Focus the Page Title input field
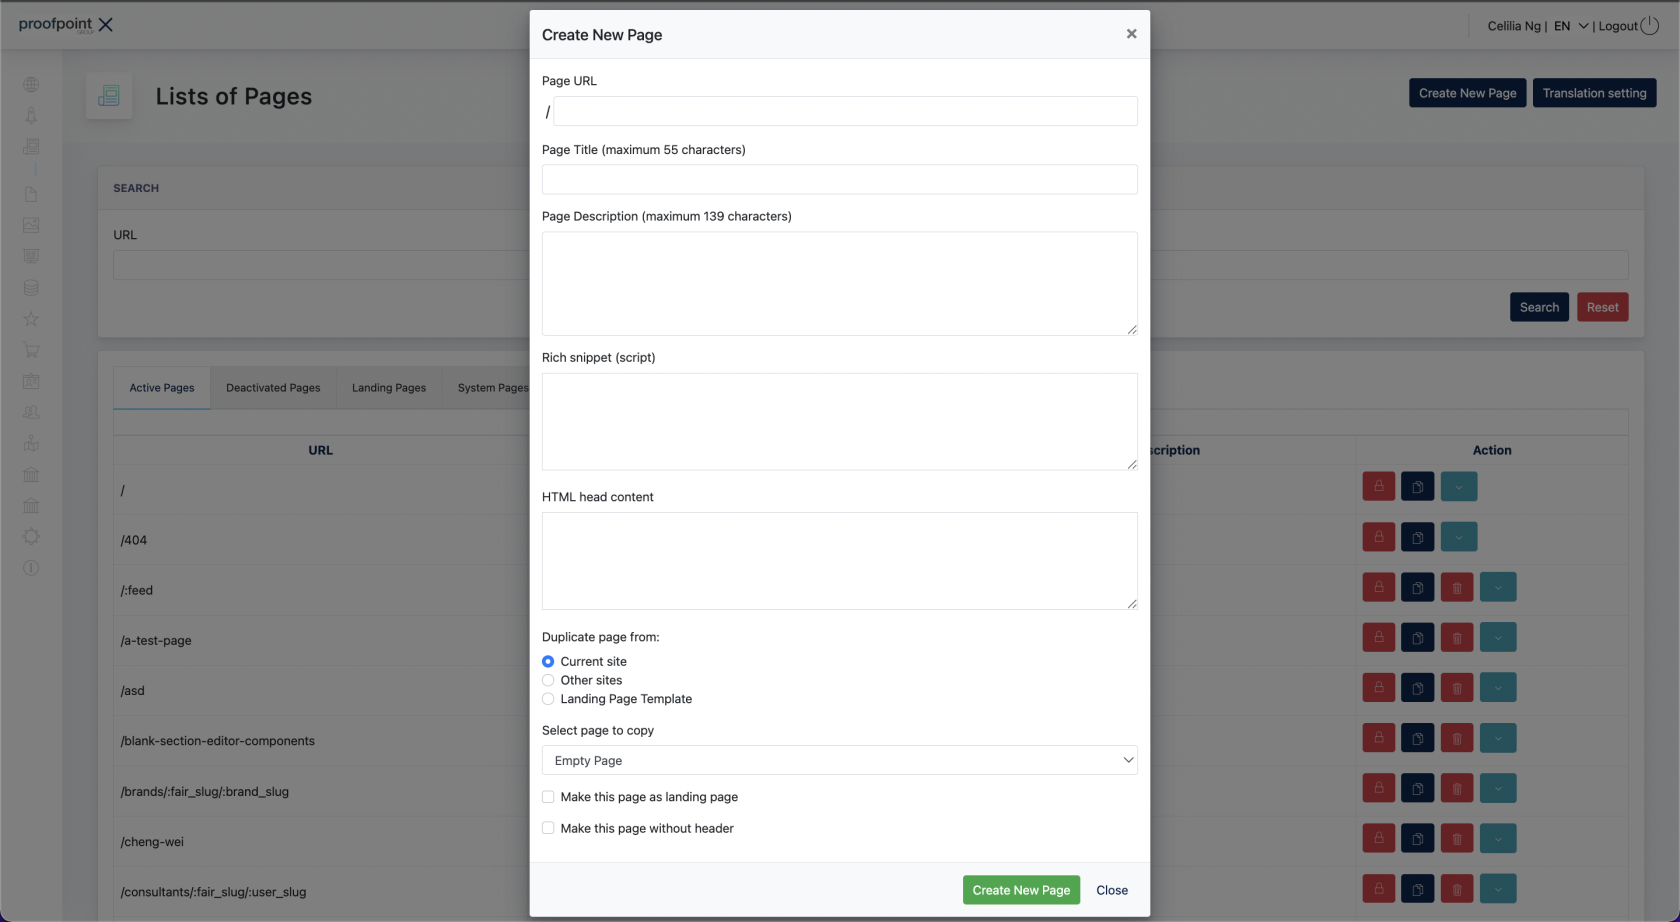The image size is (1680, 922). (839, 179)
